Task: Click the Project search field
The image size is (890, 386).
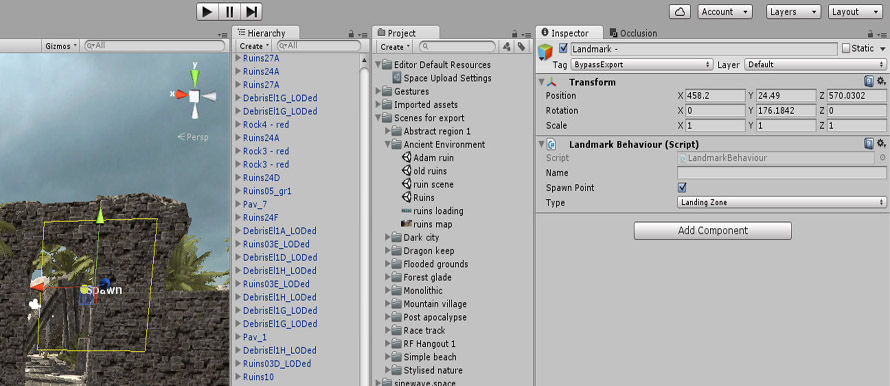Action: point(457,46)
